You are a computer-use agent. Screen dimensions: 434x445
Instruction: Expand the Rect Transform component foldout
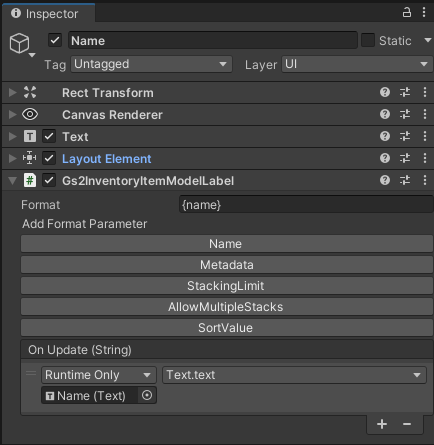point(12,92)
